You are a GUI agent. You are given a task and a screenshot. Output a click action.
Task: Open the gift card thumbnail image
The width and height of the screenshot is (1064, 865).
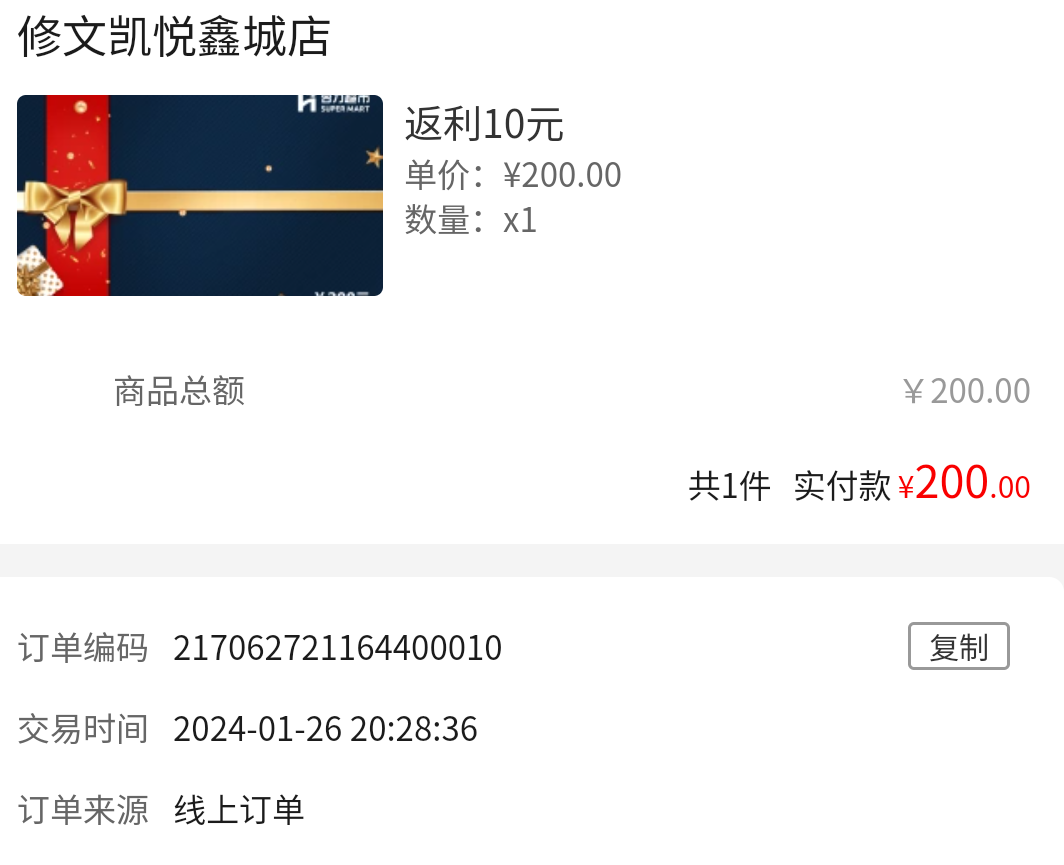[x=200, y=195]
